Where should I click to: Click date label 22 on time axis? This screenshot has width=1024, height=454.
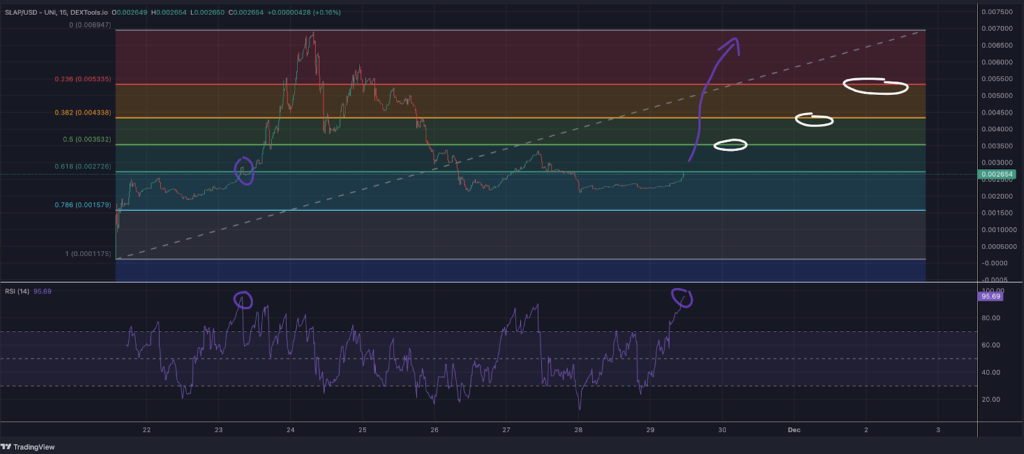[146, 430]
